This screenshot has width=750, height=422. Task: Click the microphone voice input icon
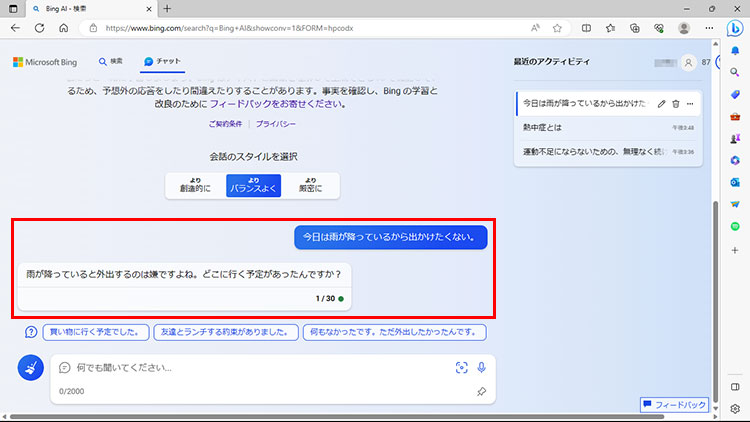click(481, 367)
